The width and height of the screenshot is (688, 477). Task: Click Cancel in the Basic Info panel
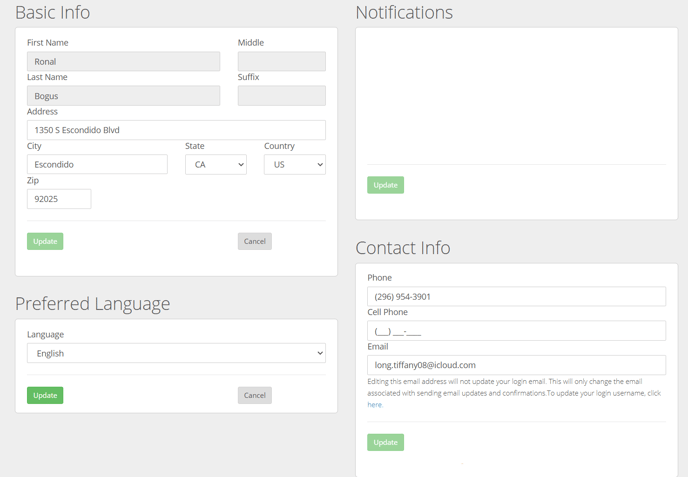point(254,241)
